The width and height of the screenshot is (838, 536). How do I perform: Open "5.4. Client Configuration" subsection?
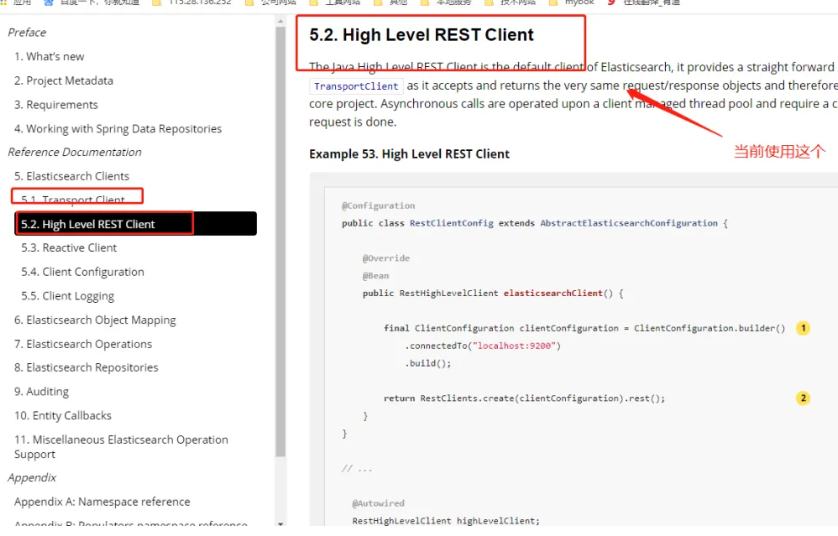pos(82,272)
